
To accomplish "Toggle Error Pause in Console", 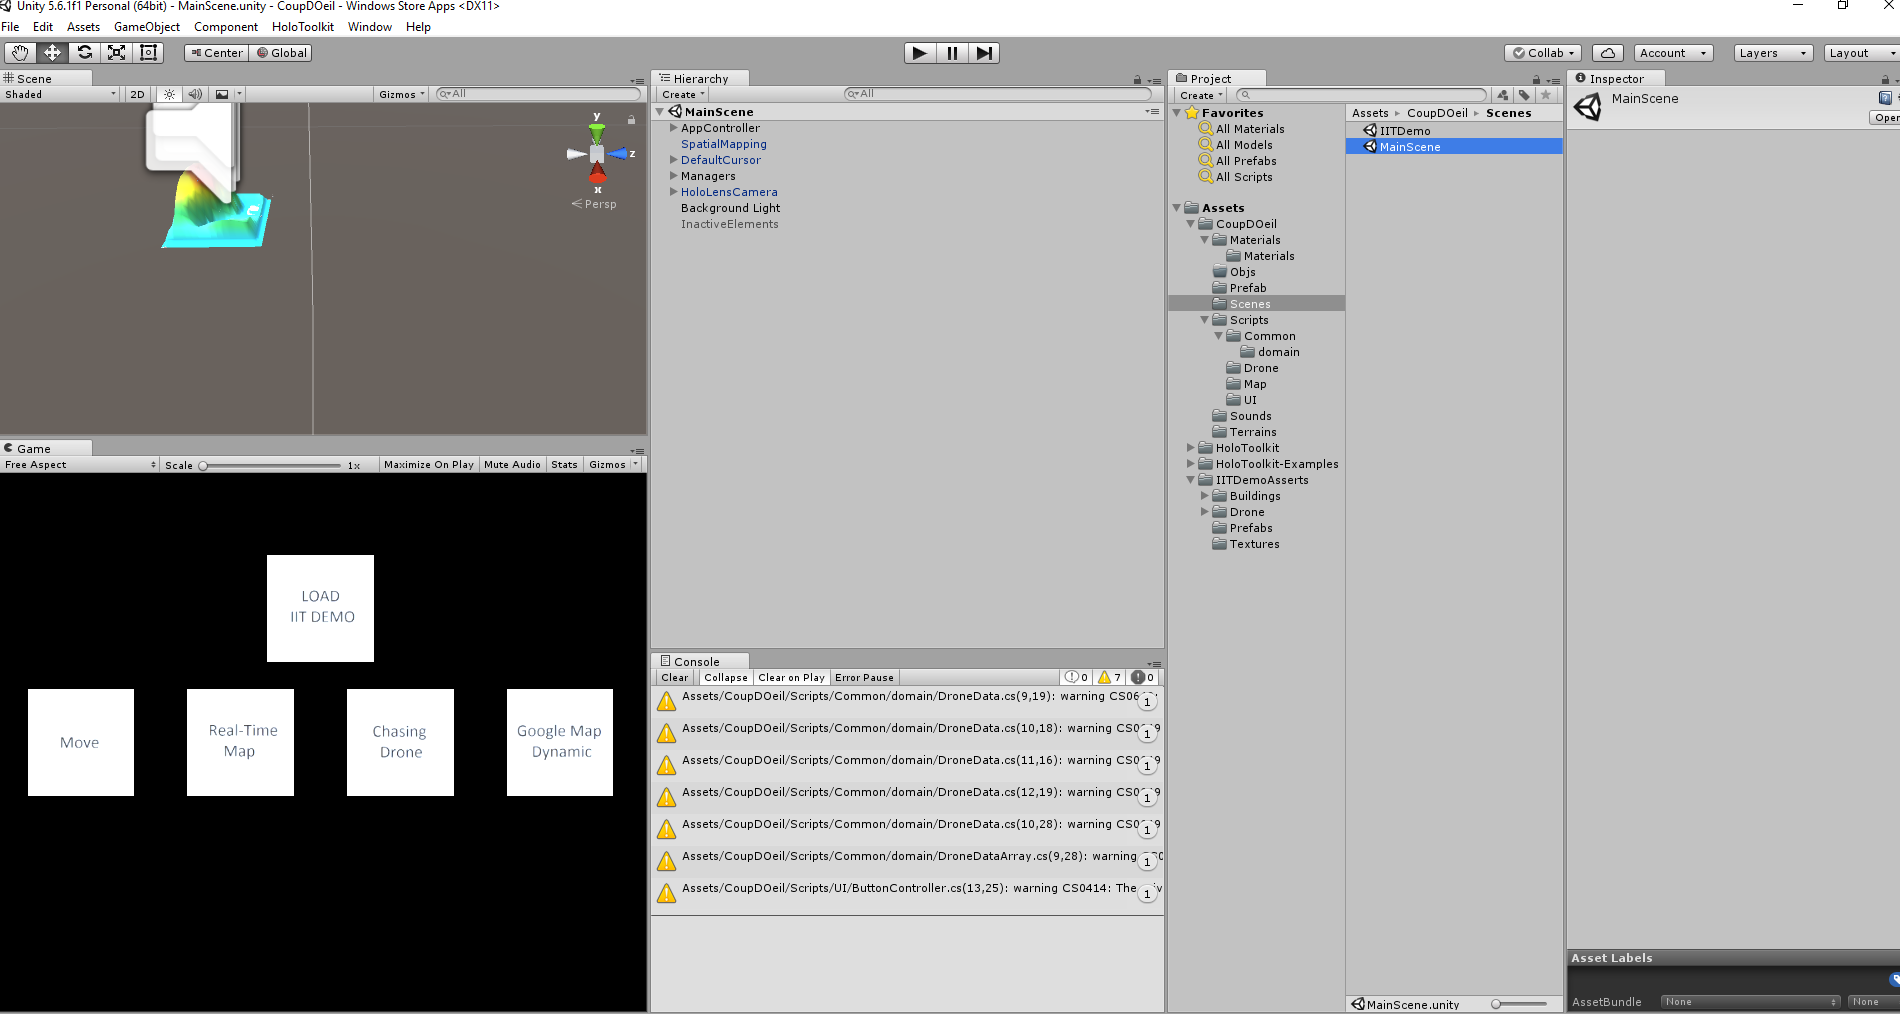I will (x=864, y=677).
